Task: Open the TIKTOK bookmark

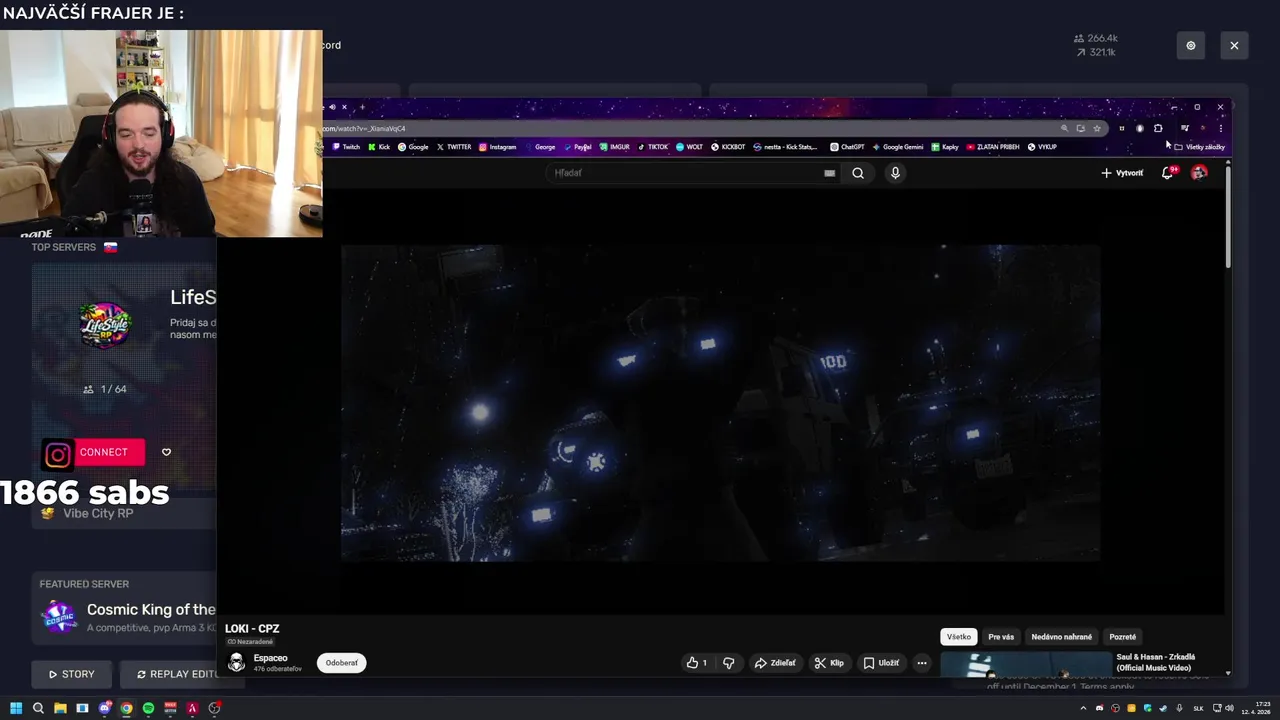Action: coord(652,147)
